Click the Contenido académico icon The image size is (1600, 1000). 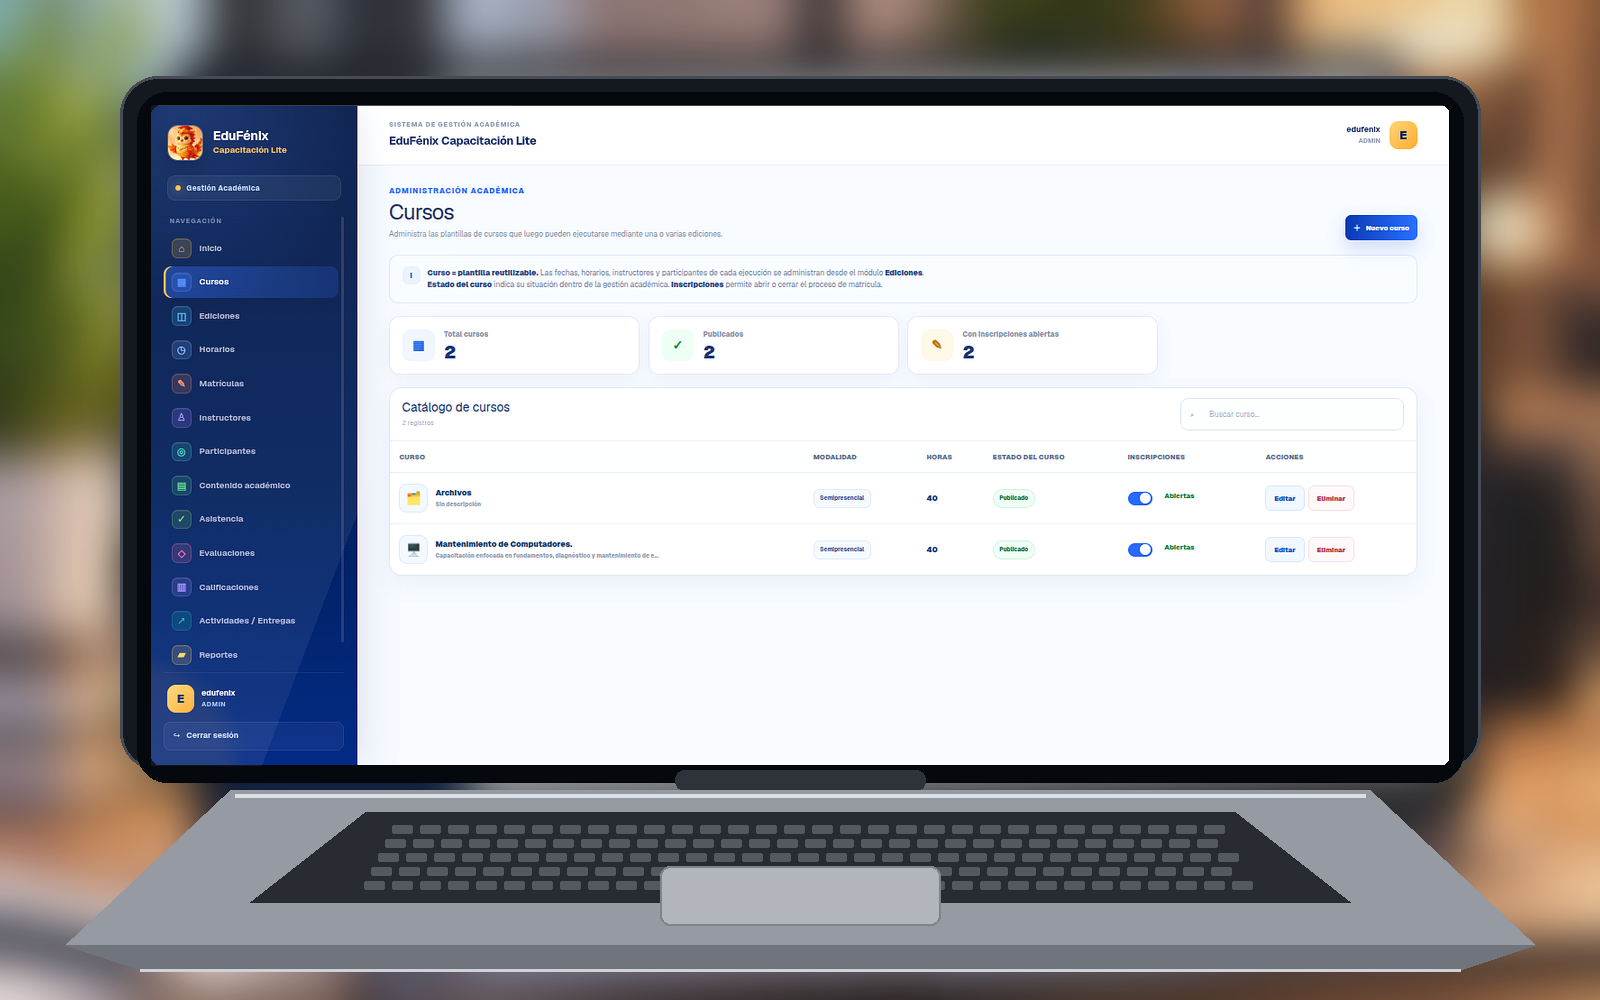181,485
